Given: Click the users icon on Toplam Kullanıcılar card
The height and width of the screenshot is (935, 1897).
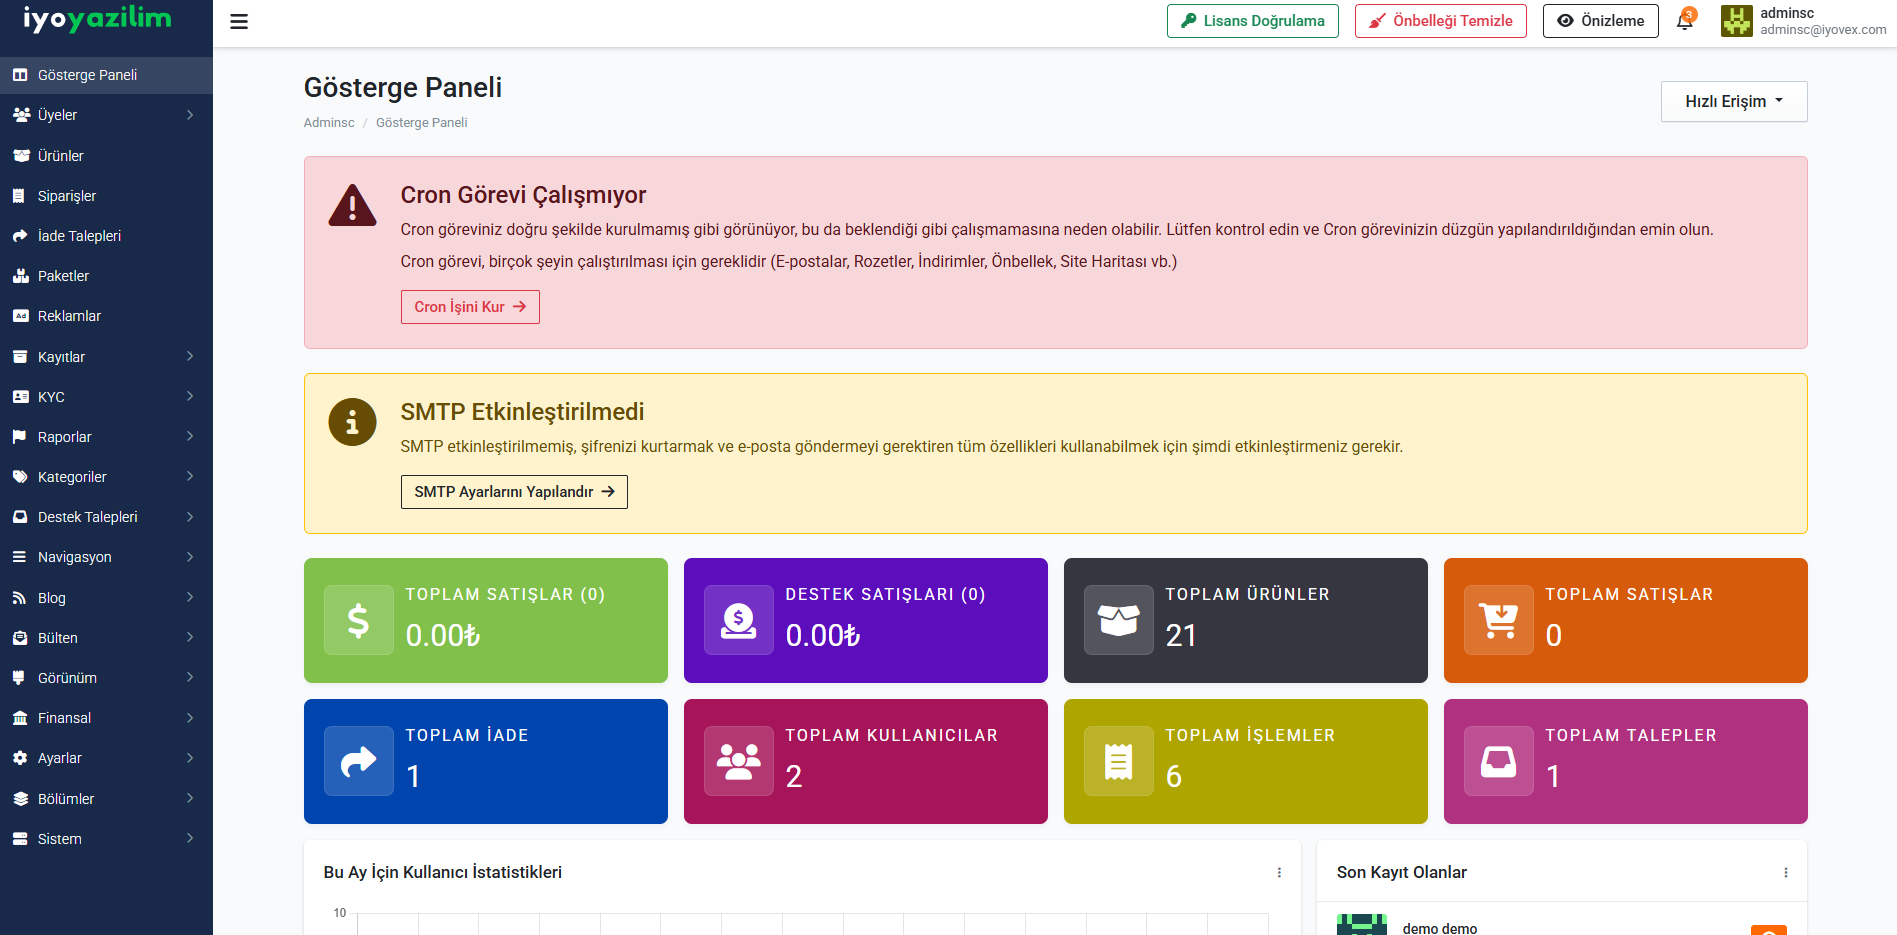Looking at the screenshot, I should pos(738,761).
